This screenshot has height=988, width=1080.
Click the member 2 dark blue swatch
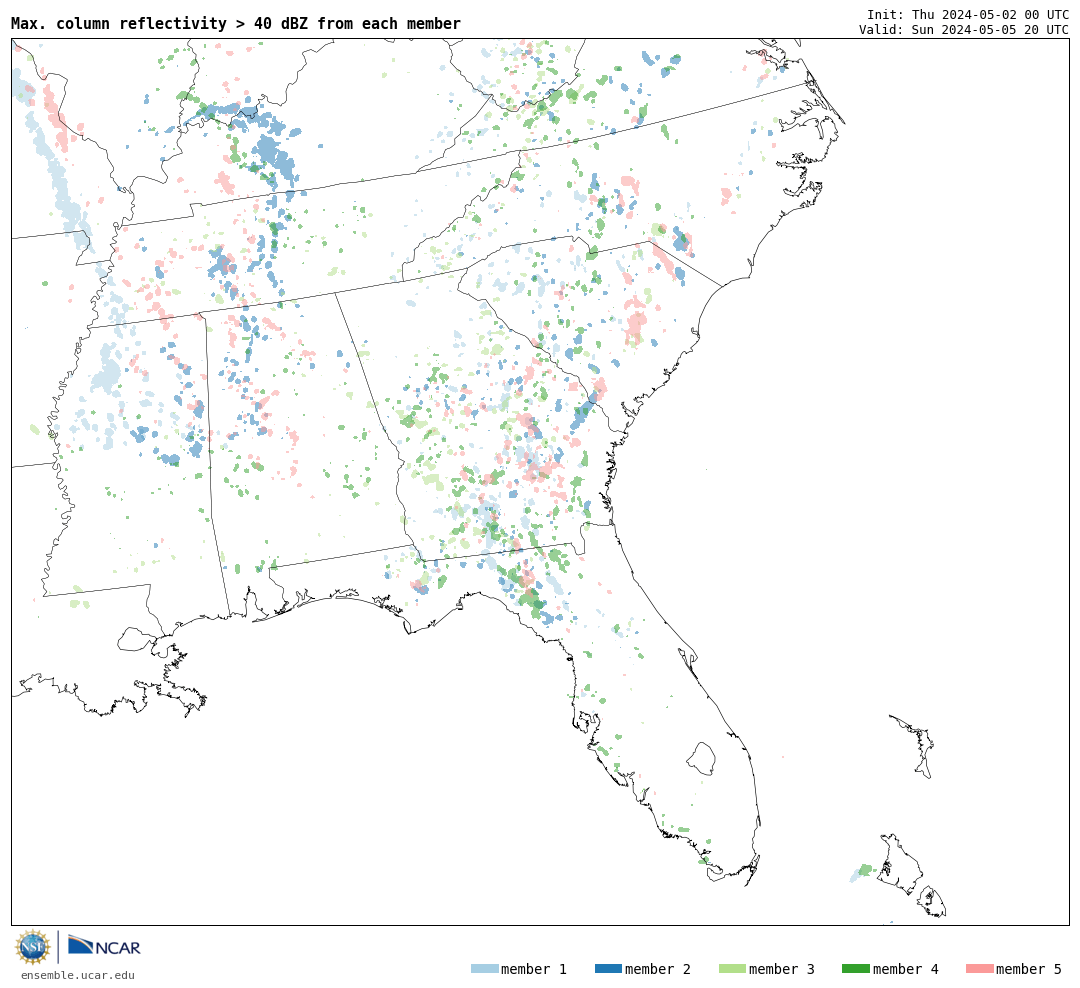[608, 969]
